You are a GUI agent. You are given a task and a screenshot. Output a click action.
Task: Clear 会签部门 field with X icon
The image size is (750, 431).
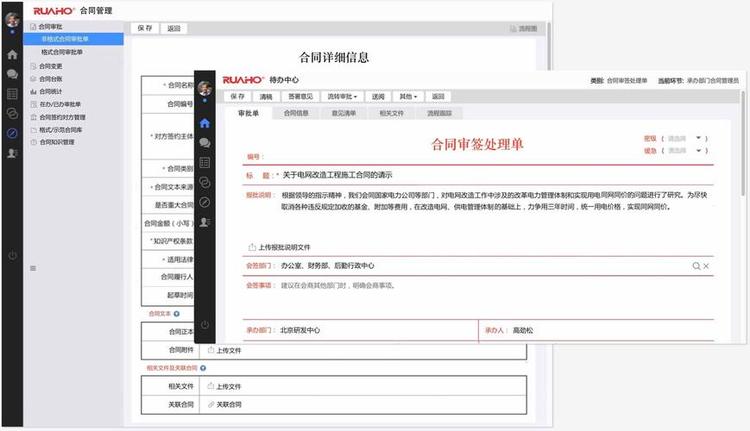[706, 266]
